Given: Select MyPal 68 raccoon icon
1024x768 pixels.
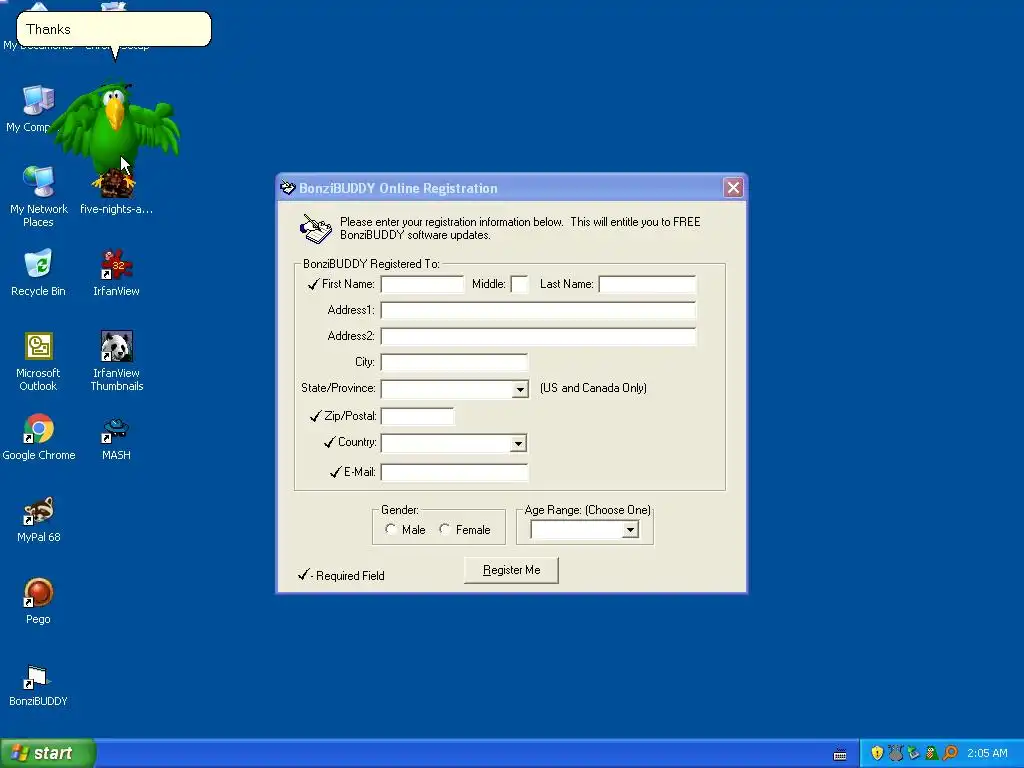Looking at the screenshot, I should pos(39,520).
